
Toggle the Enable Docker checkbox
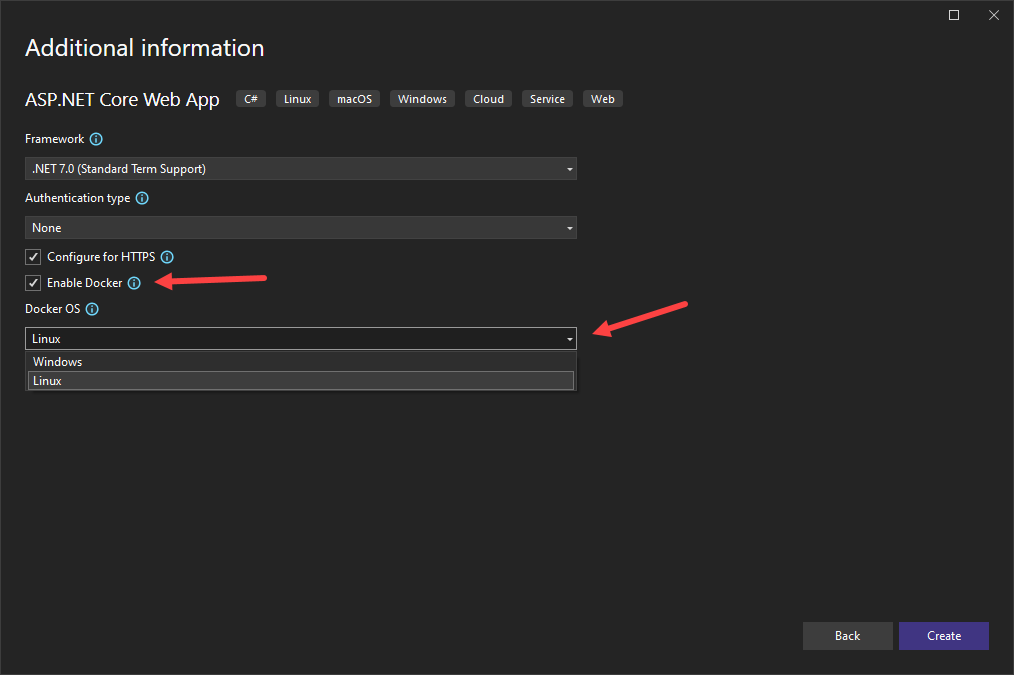(x=33, y=283)
